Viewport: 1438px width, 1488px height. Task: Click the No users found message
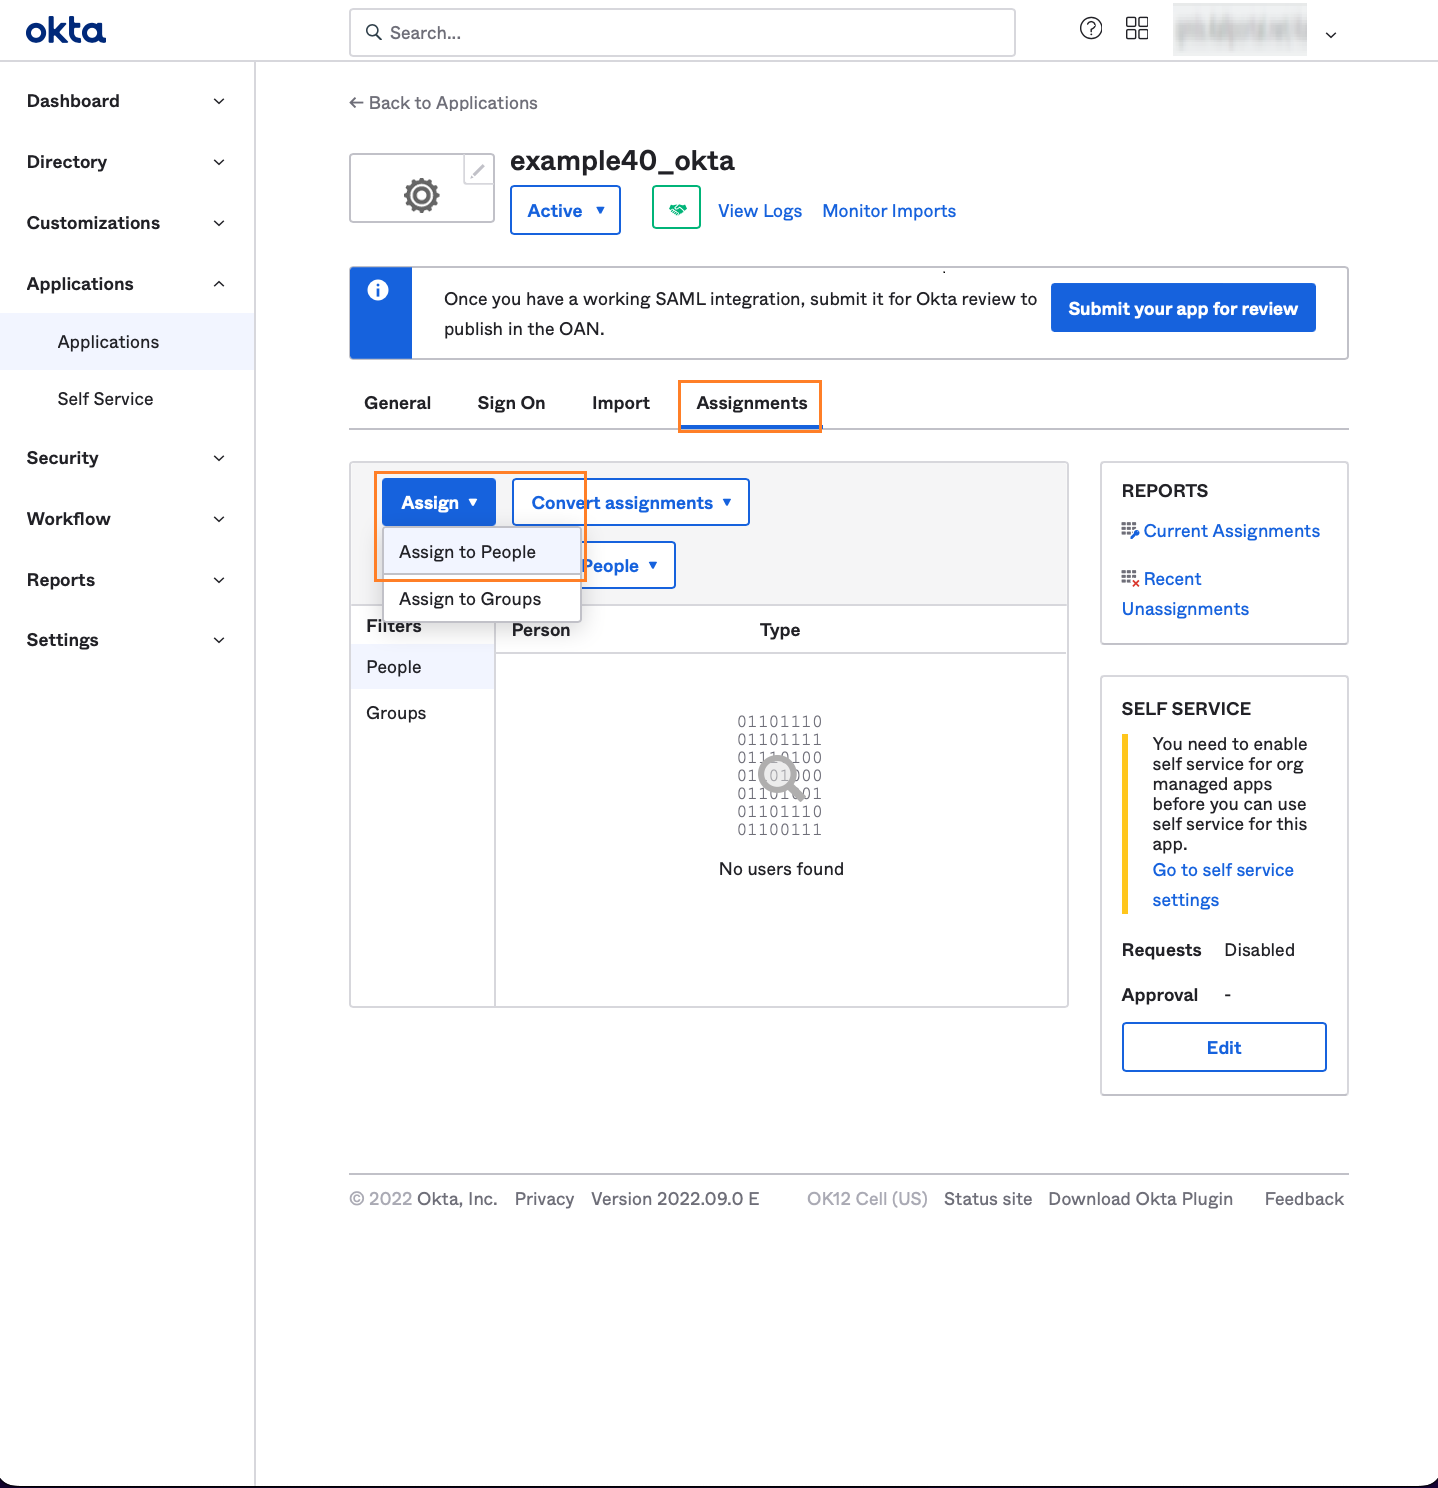(x=781, y=869)
